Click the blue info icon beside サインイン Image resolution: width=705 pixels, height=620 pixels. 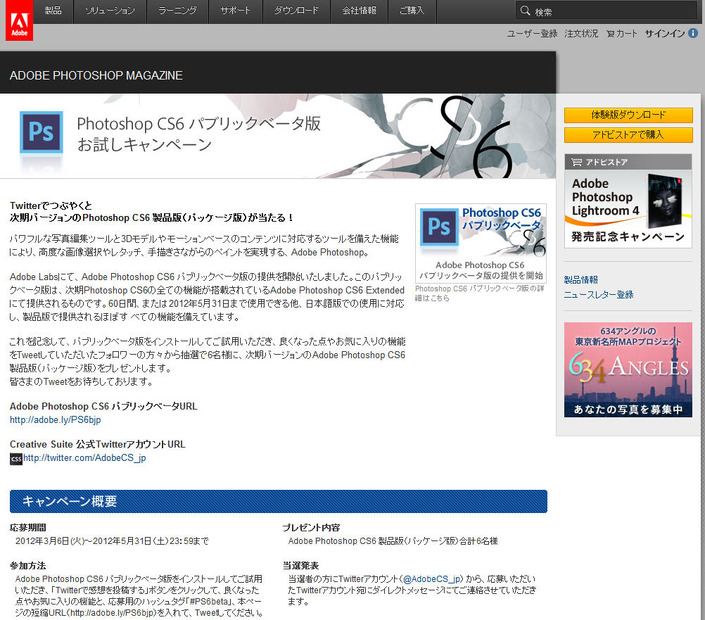pos(693,33)
